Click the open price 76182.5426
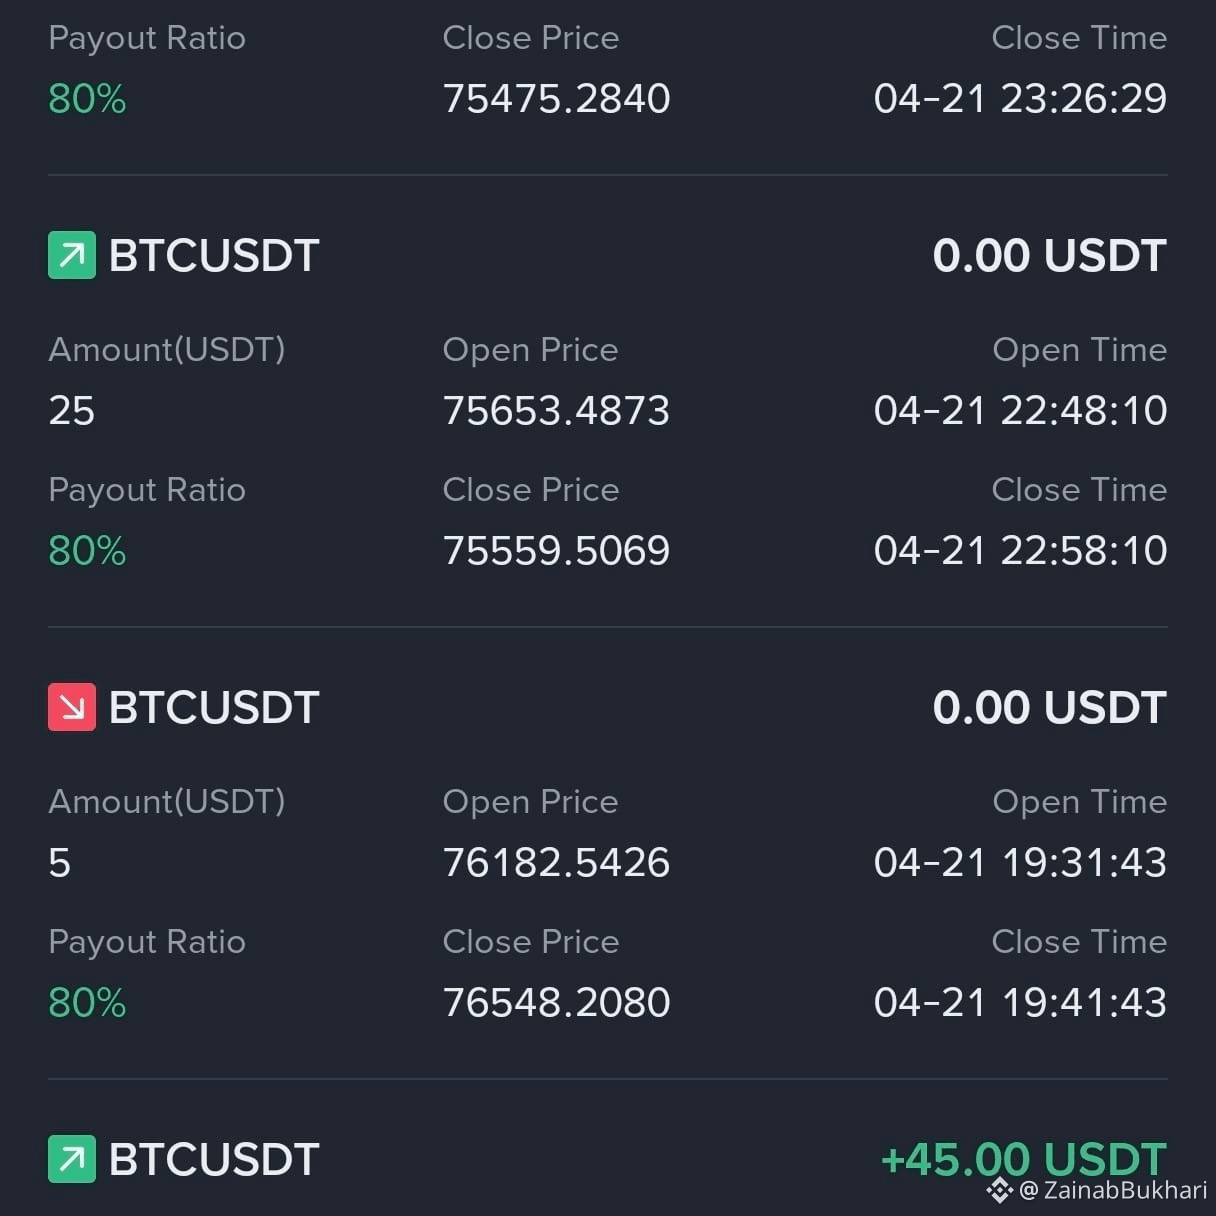 pyautogui.click(x=556, y=862)
